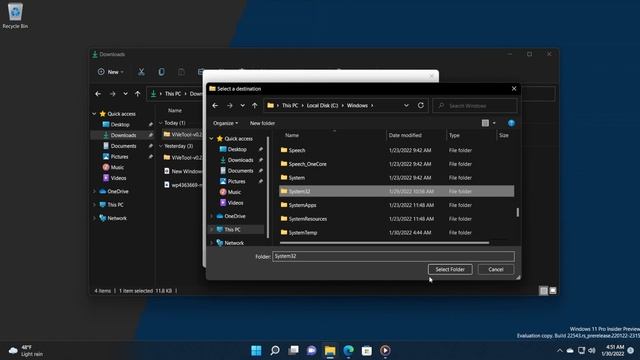This screenshot has height=360, width=640.
Task: Click Search Windows field in dialog
Action: 475,106
